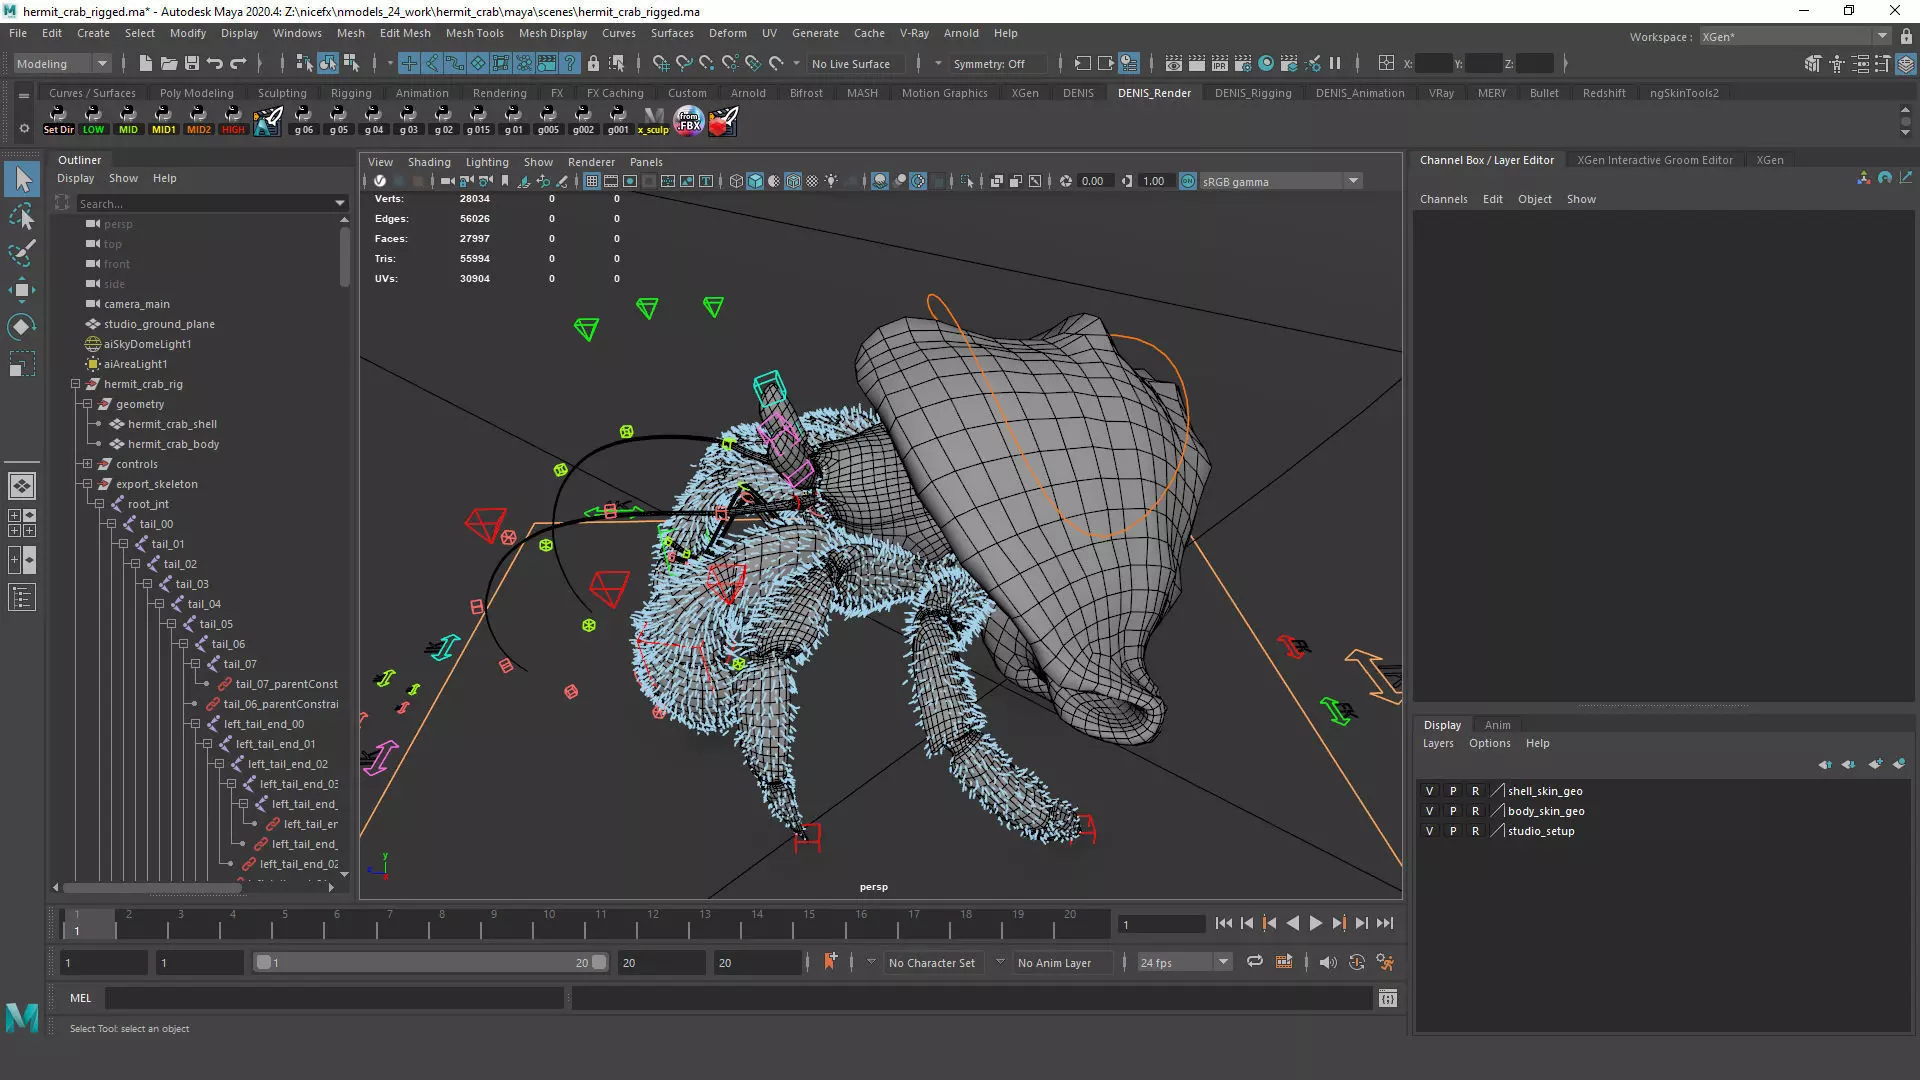Collapse the export_skeleton node
The height and width of the screenshot is (1080, 1920).
pyautogui.click(x=87, y=484)
